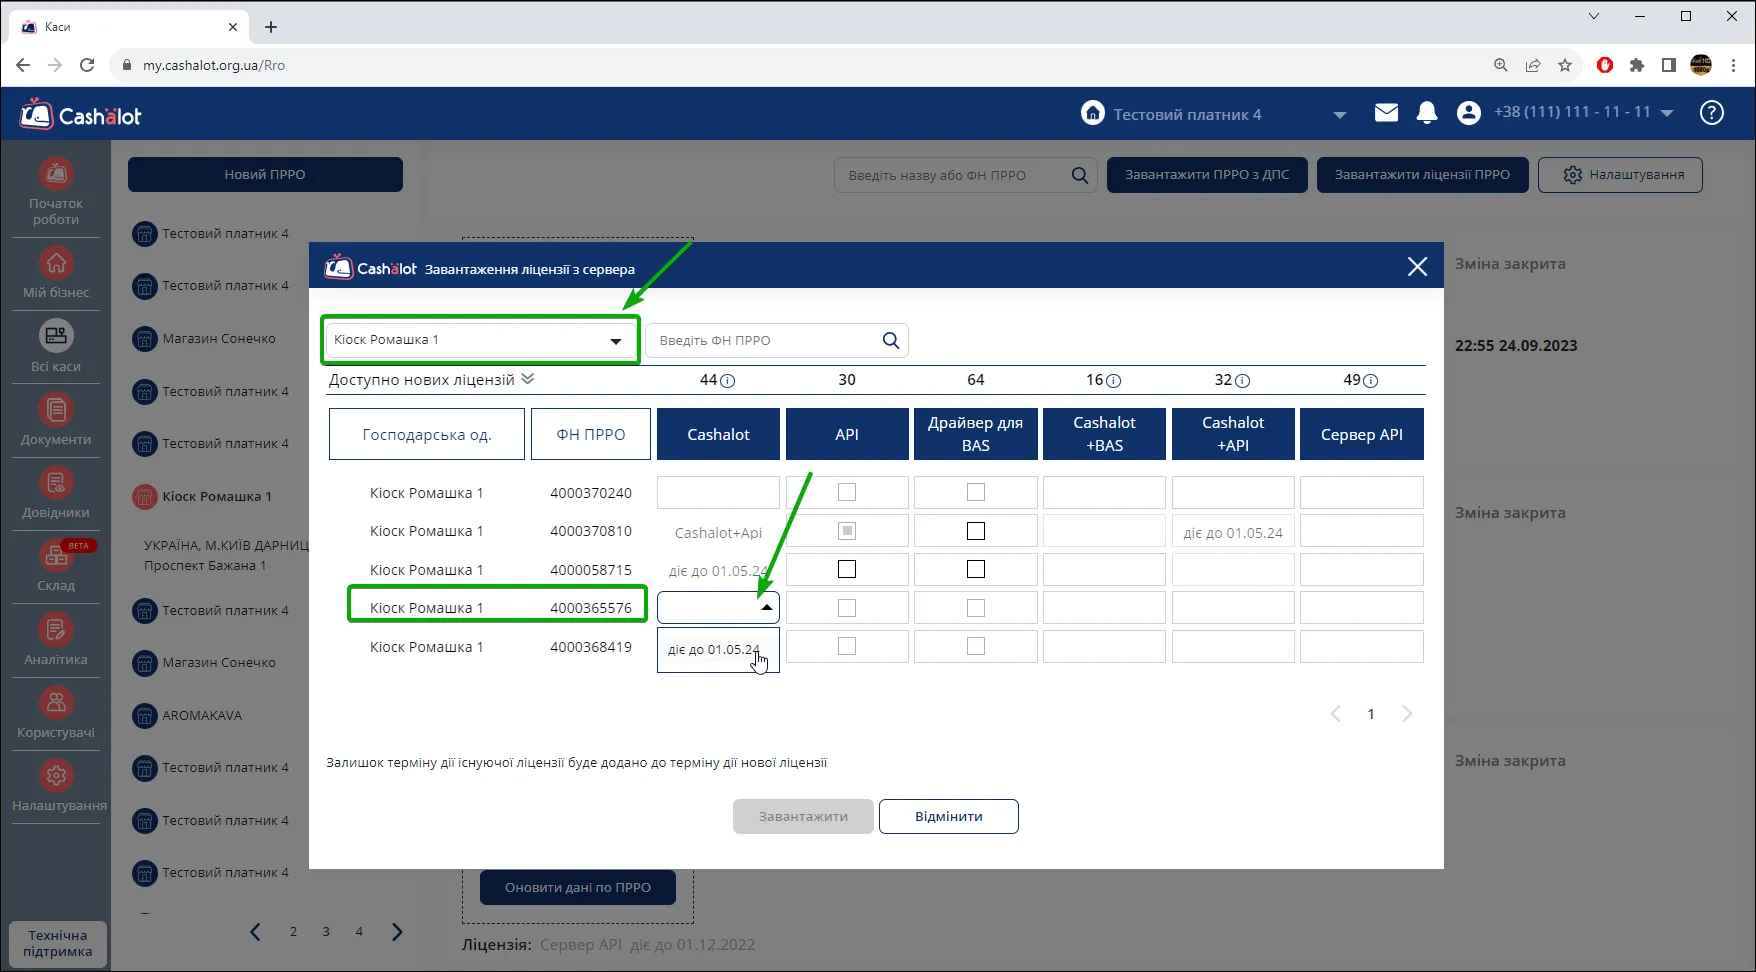Image resolution: width=1756 pixels, height=972 pixels.
Task: Open the notifications bell icon
Action: [1427, 113]
